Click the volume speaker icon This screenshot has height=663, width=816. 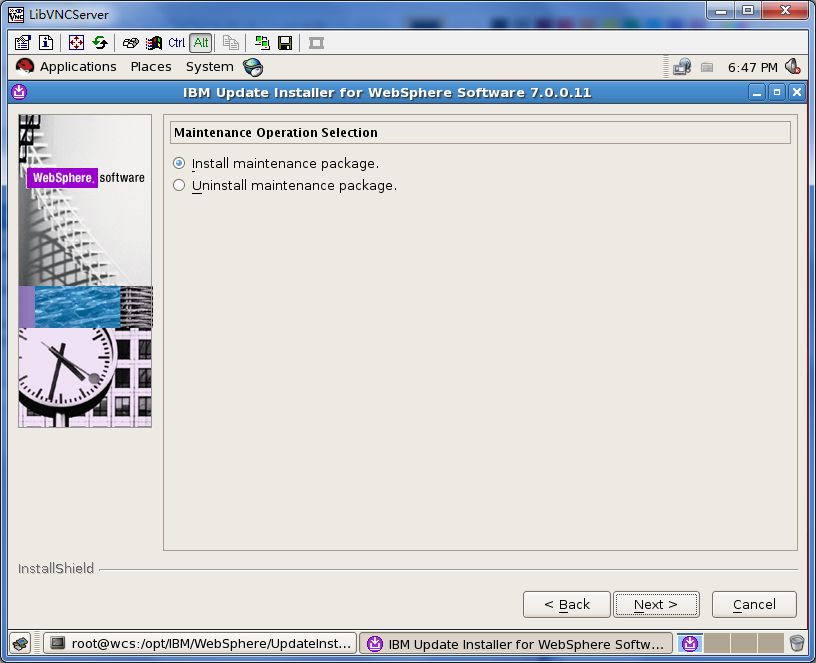(793, 67)
